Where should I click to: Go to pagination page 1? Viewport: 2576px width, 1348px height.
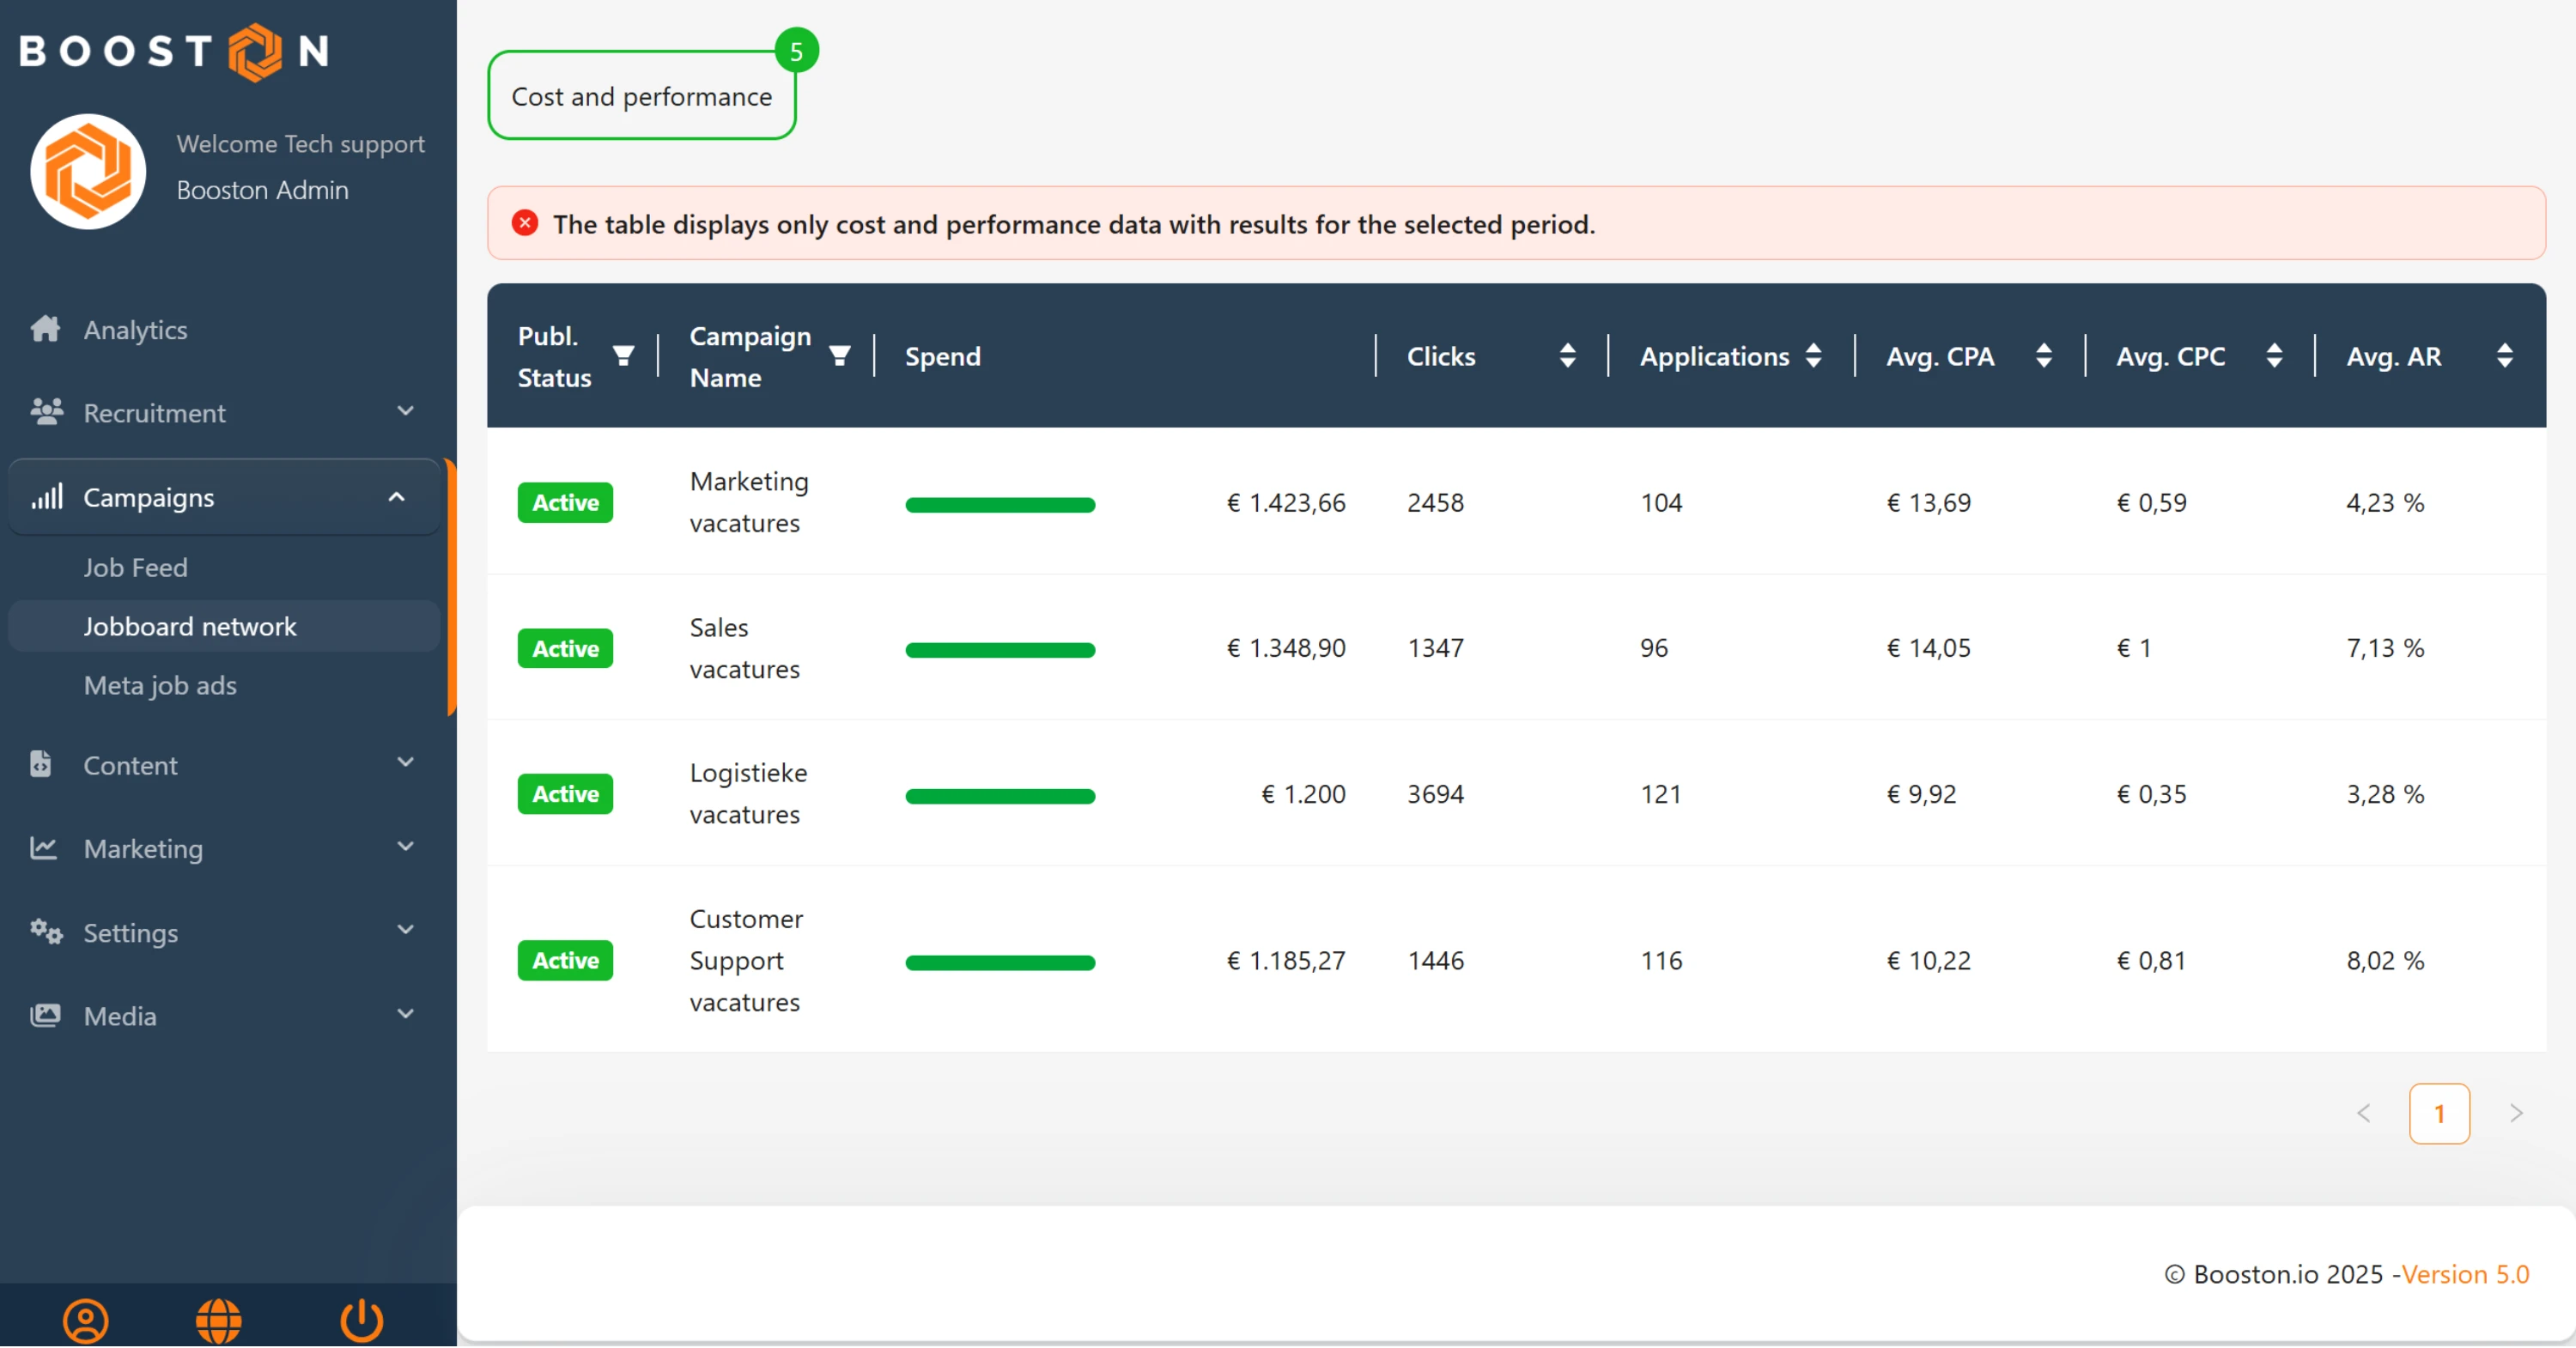pyautogui.click(x=2438, y=1113)
